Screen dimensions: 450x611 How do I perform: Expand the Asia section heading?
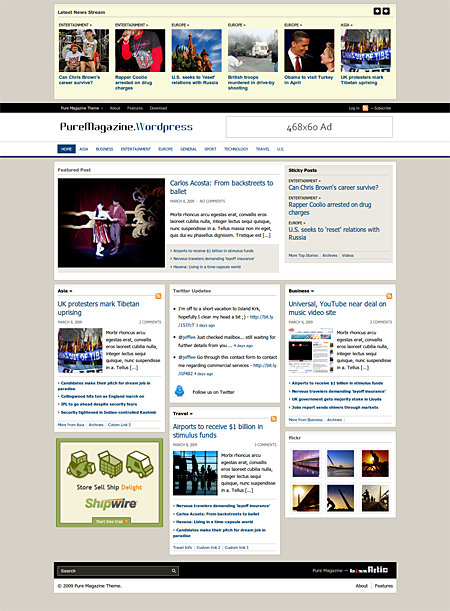(x=65, y=291)
